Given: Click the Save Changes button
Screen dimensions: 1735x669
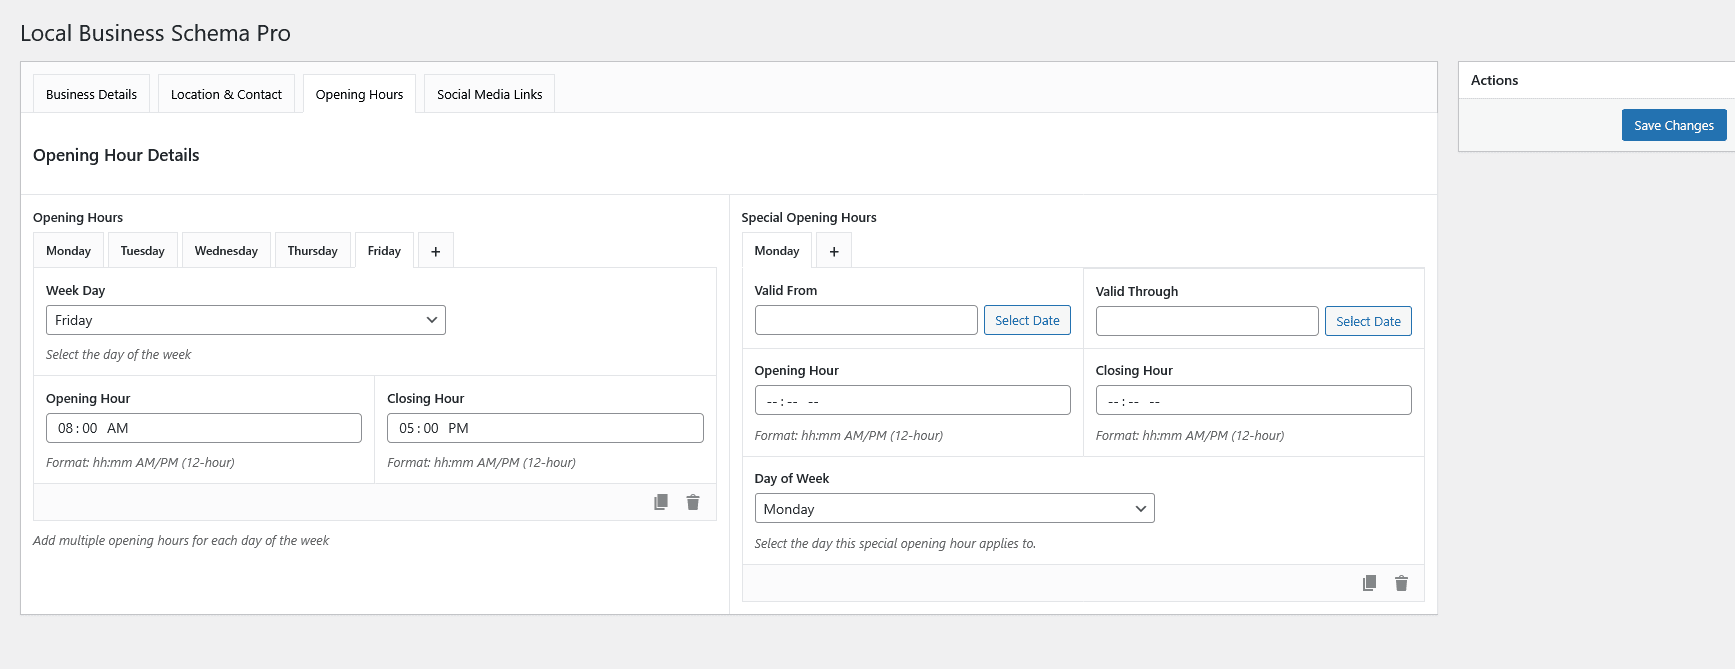Looking at the screenshot, I should tap(1673, 126).
